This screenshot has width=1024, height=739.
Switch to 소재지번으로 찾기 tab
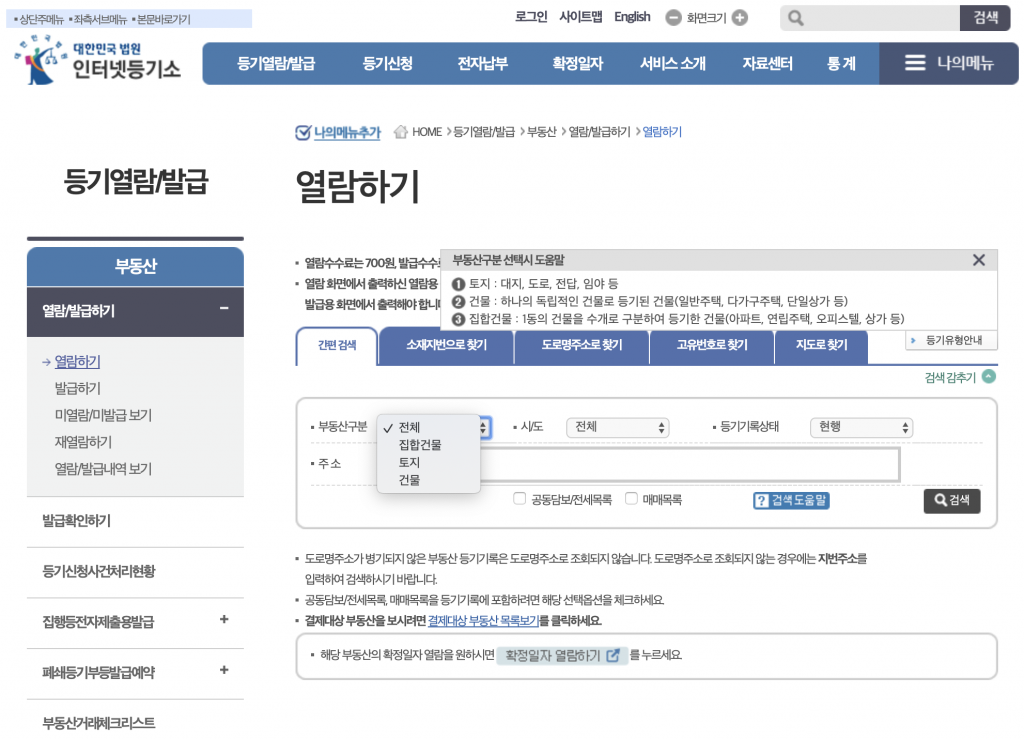[447, 345]
